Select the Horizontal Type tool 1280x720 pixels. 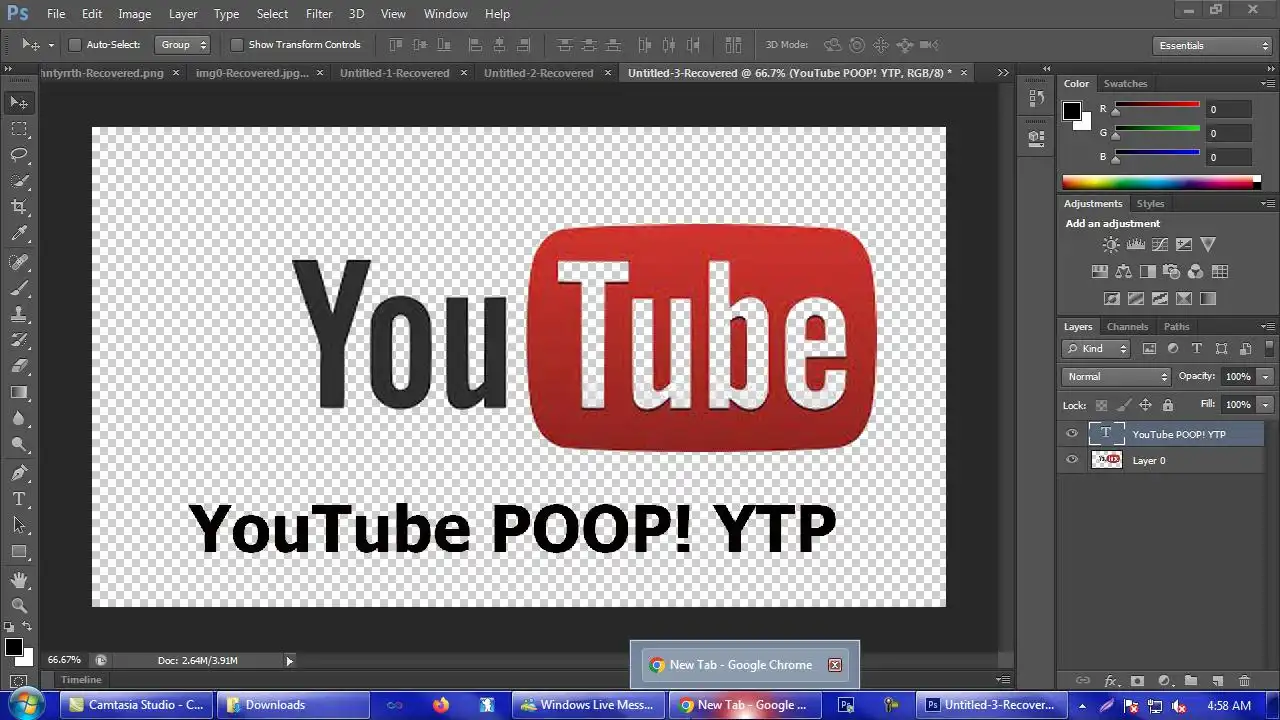[19, 499]
